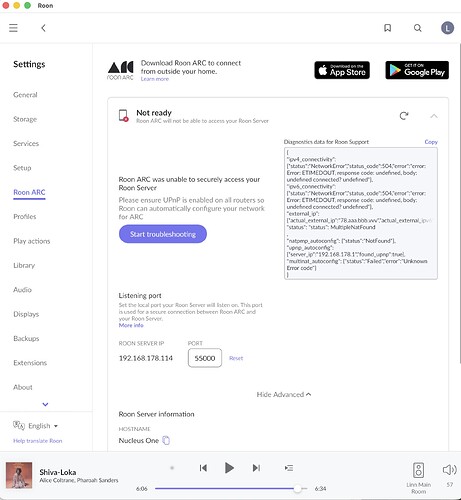Open Storage settings
Viewport: 461px width, 500px height.
click(25, 119)
